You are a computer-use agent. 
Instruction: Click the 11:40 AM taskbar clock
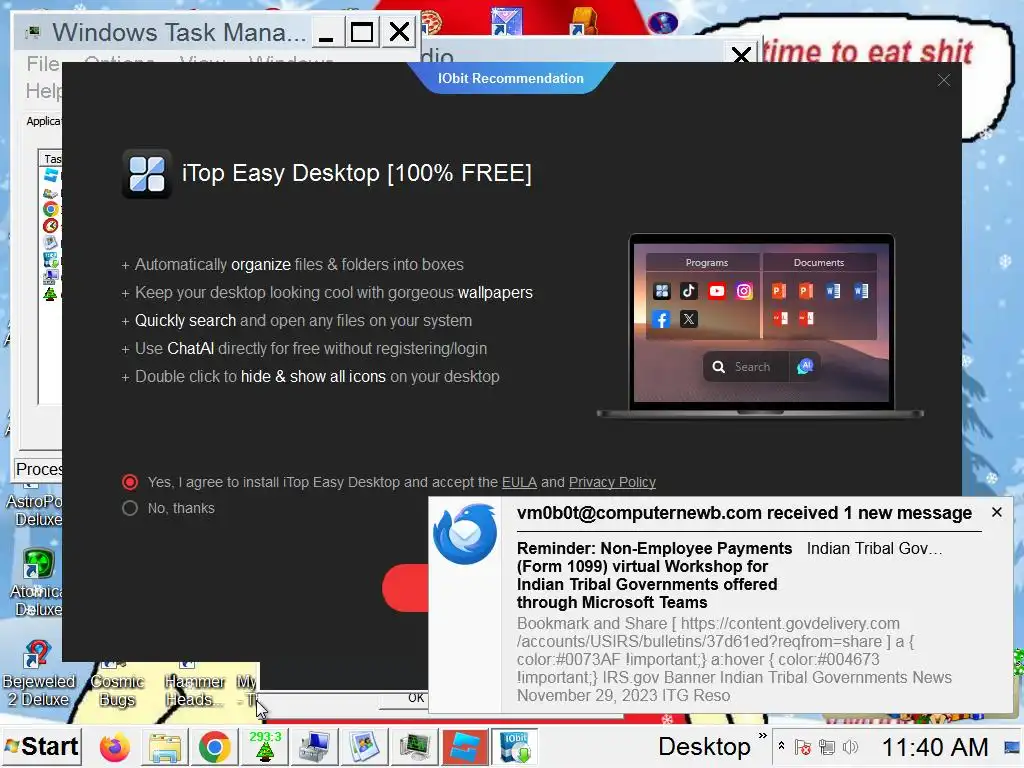click(935, 747)
